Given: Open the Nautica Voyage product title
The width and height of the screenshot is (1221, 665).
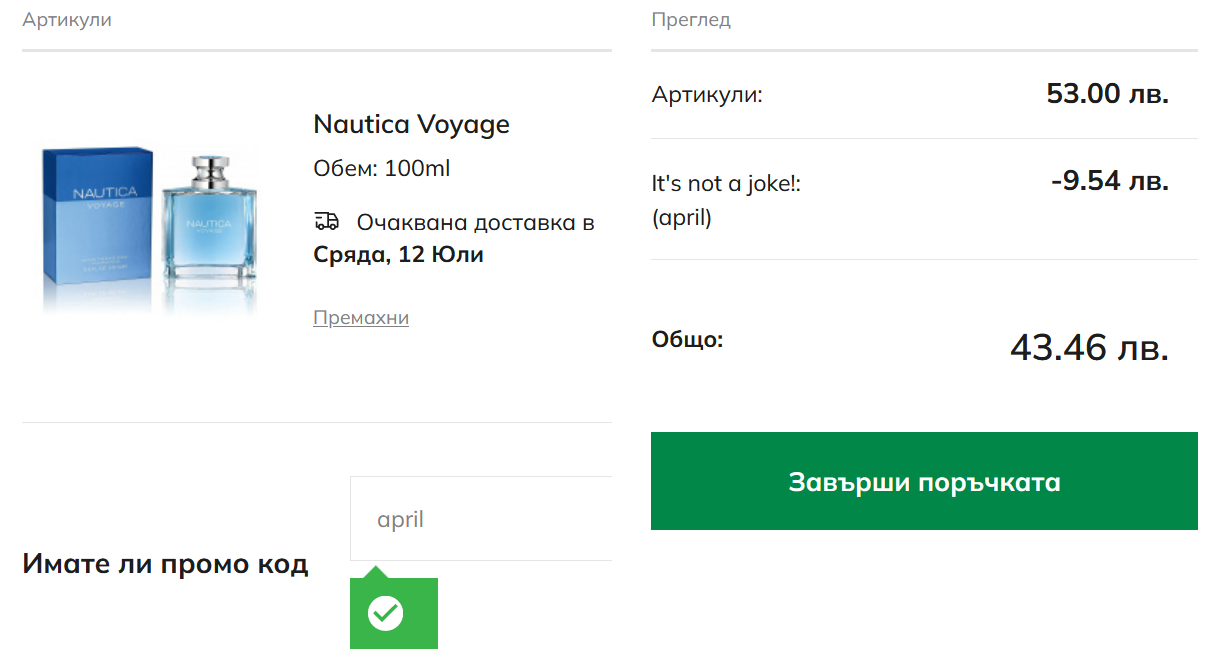Looking at the screenshot, I should 411,124.
